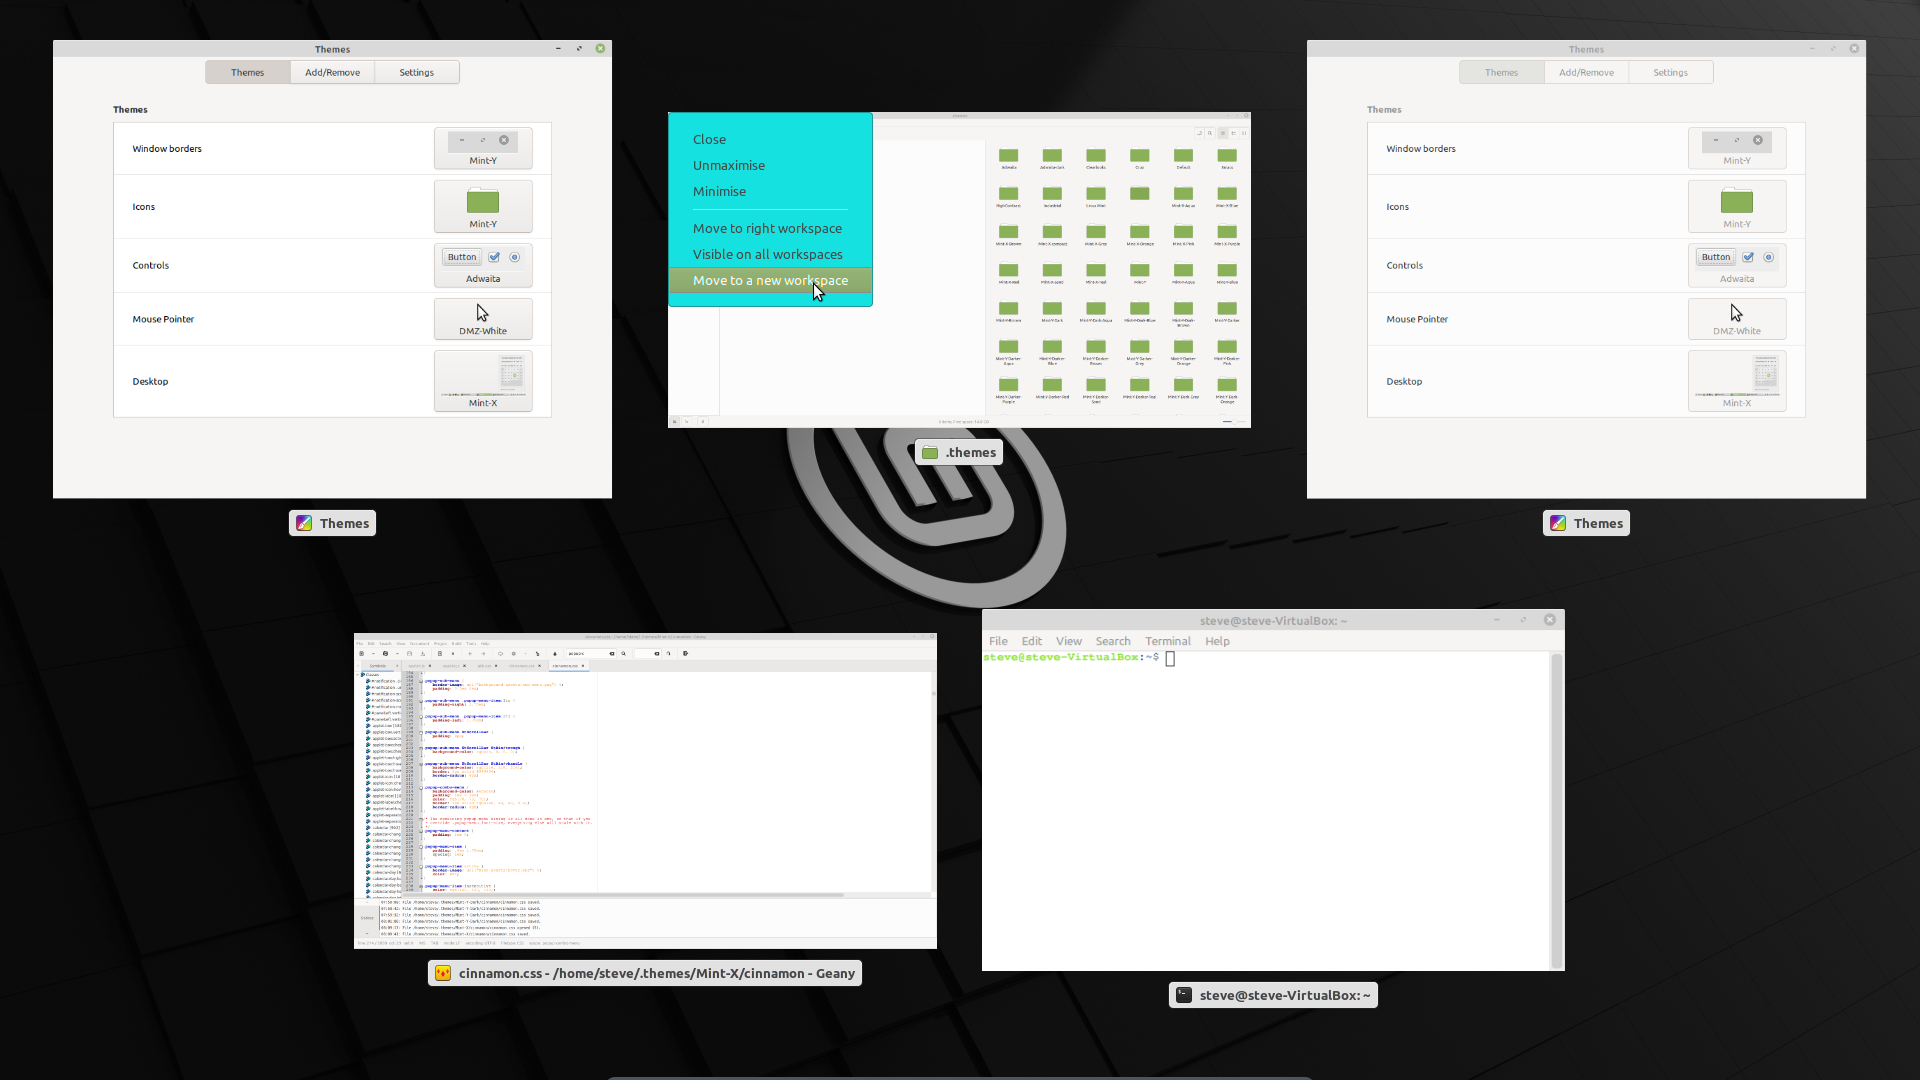Navigate back using Geany's back arrow icon
Screen dimensions: 1920x1080
tap(470, 653)
